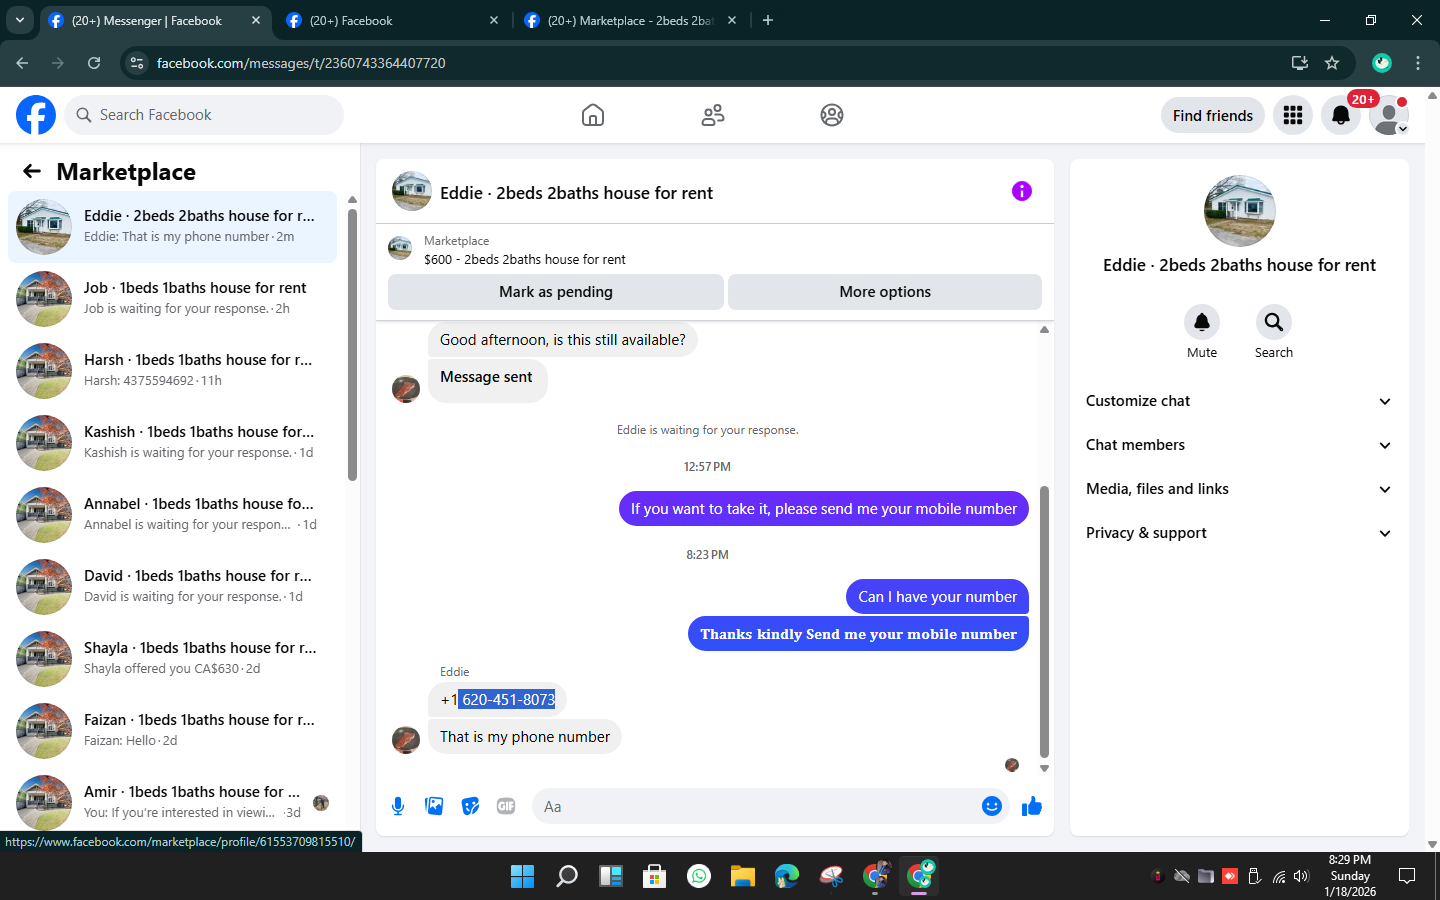The height and width of the screenshot is (900, 1440).
Task: Expand Chat members section
Action: click(x=1239, y=445)
